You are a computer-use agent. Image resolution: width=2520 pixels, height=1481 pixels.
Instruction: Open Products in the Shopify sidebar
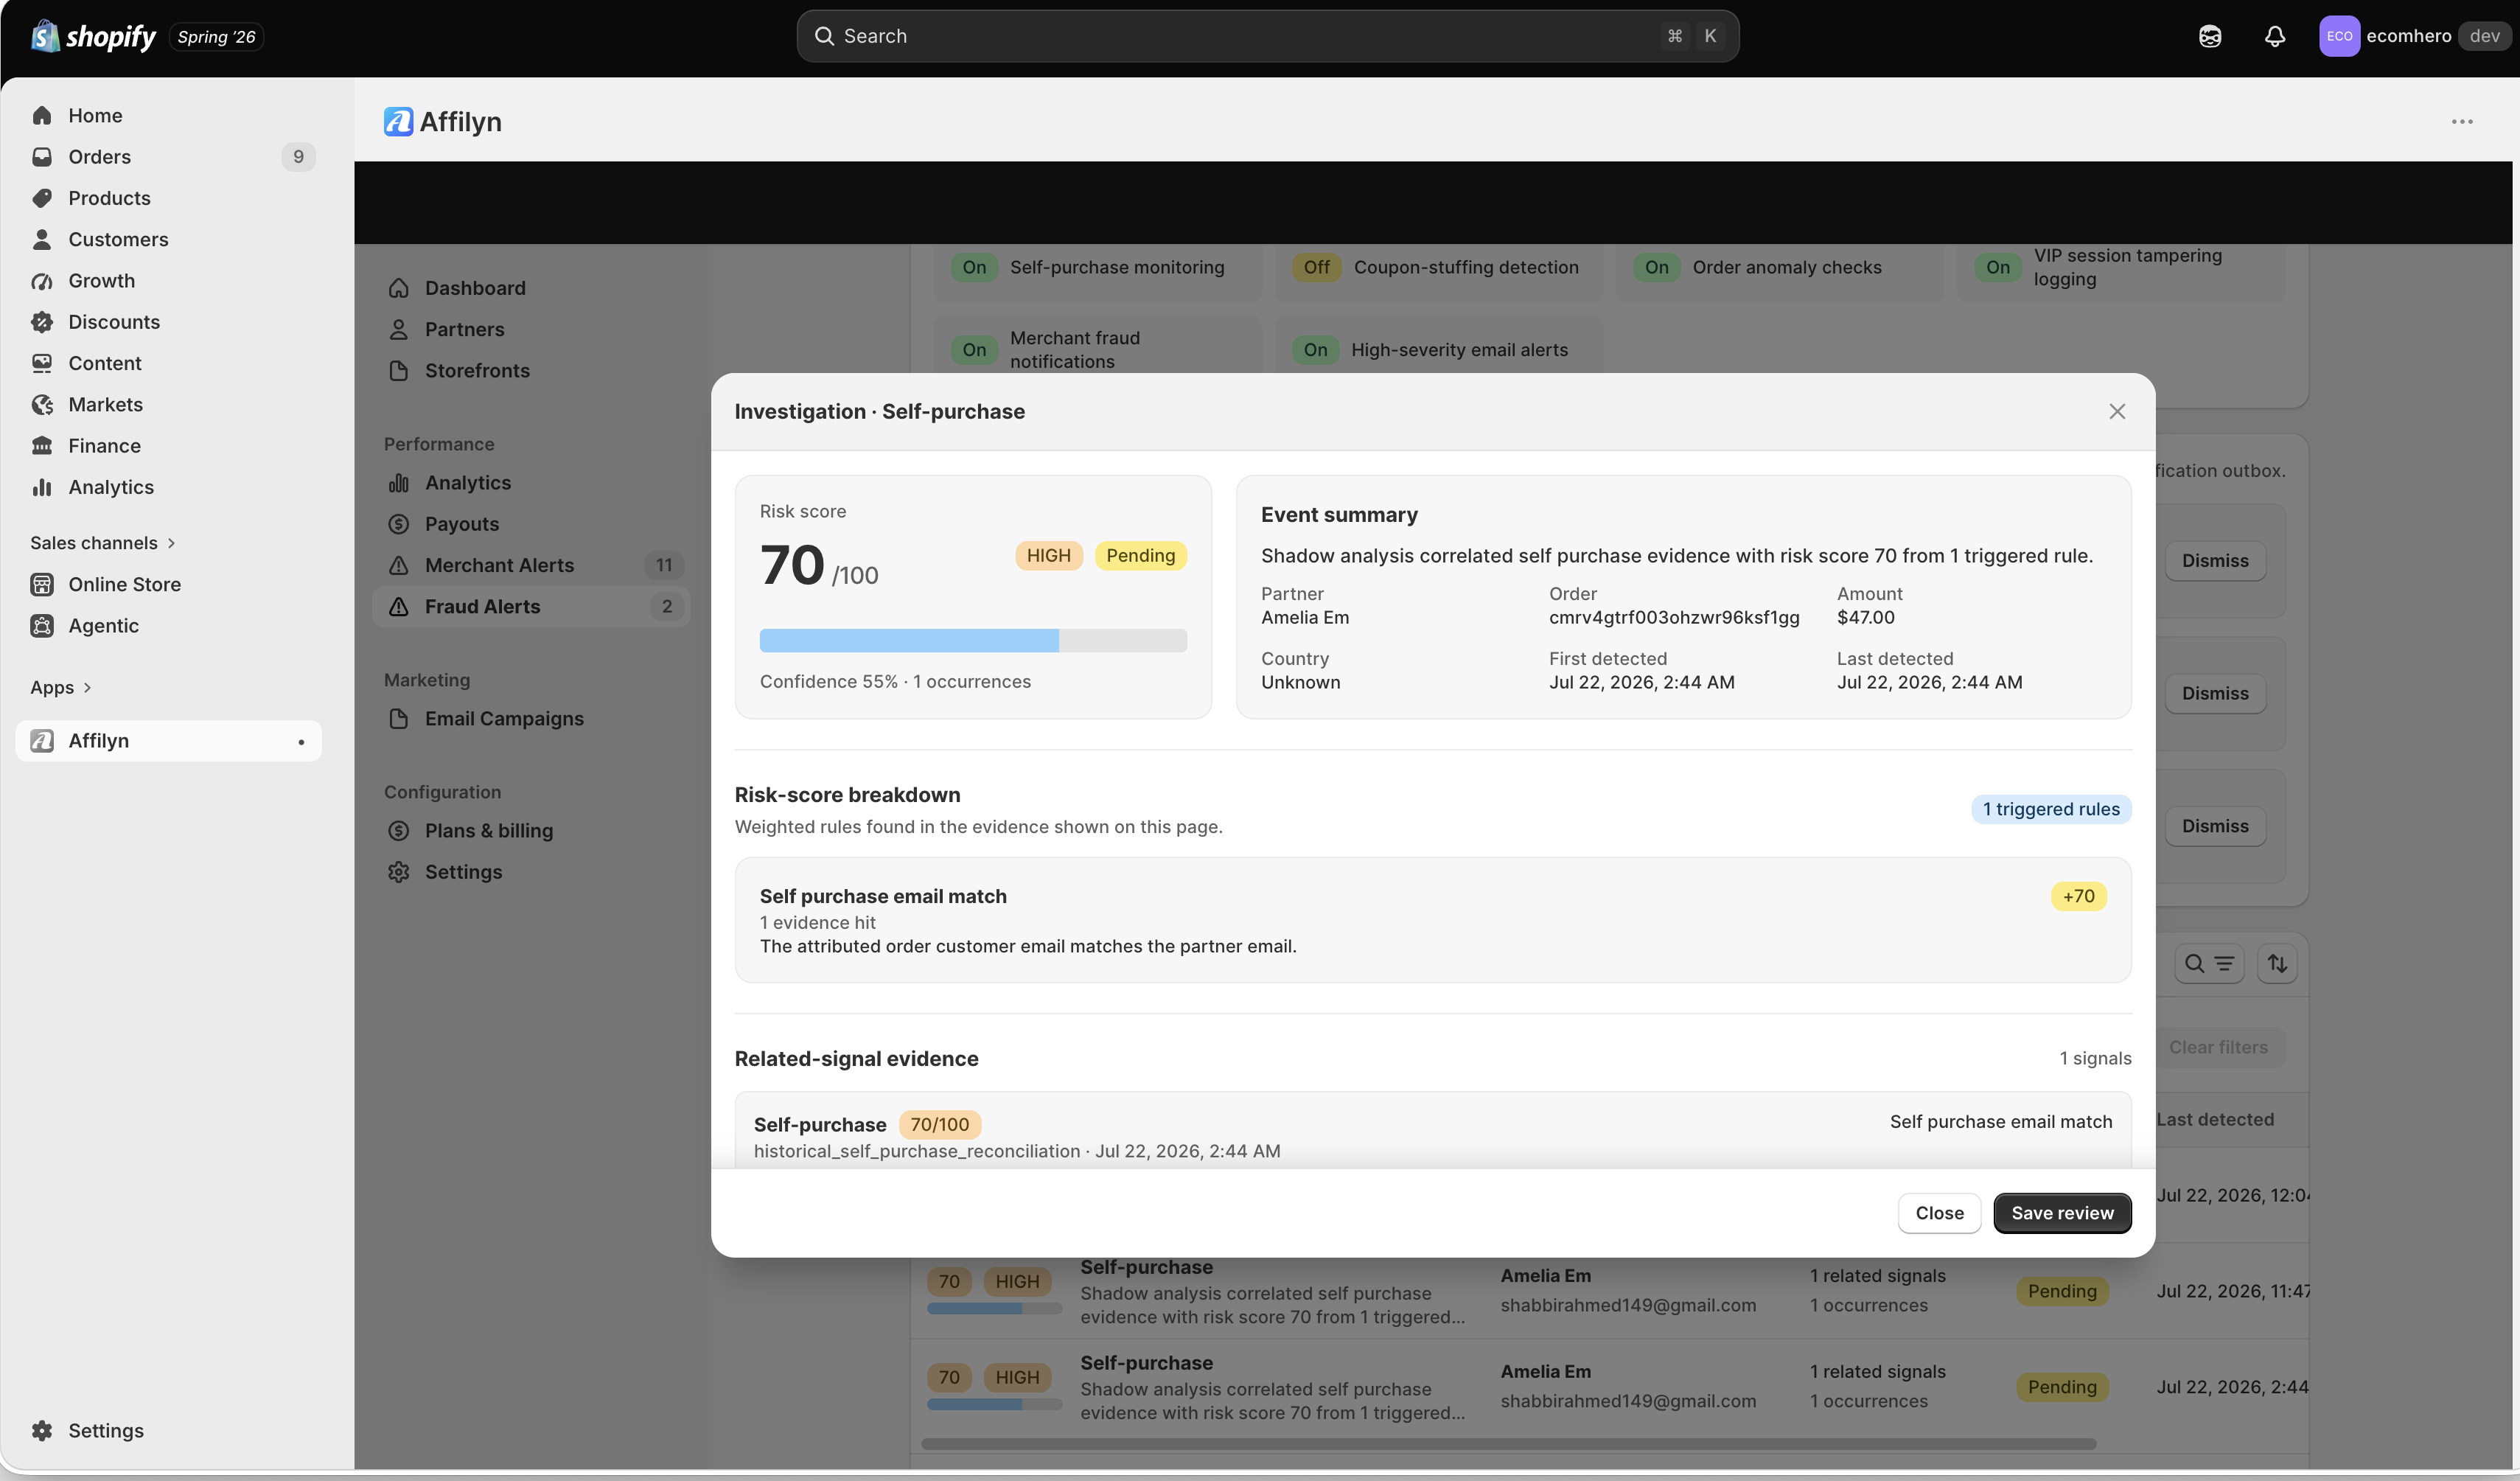tap(109, 198)
